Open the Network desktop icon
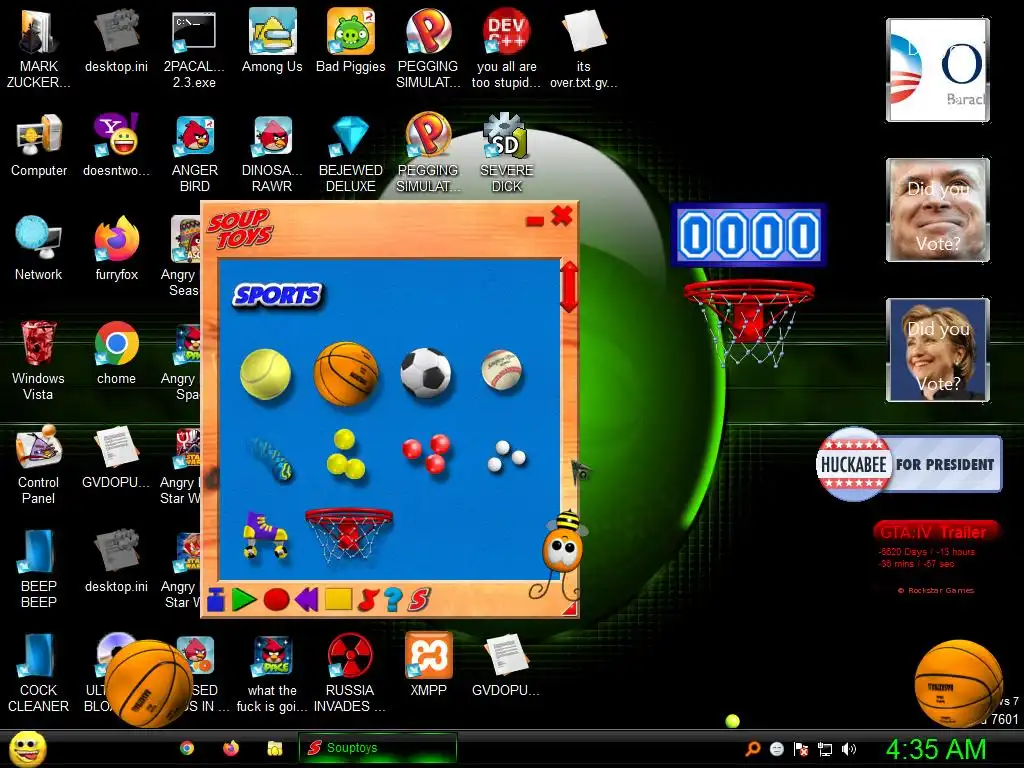Image resolution: width=1024 pixels, height=768 pixels. (39, 248)
